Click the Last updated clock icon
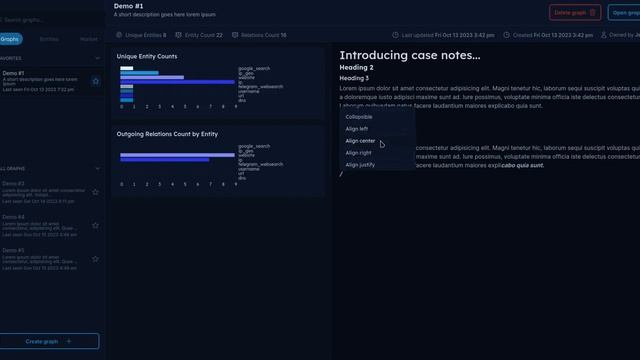Viewport: 640px width, 360px height. [395, 35]
